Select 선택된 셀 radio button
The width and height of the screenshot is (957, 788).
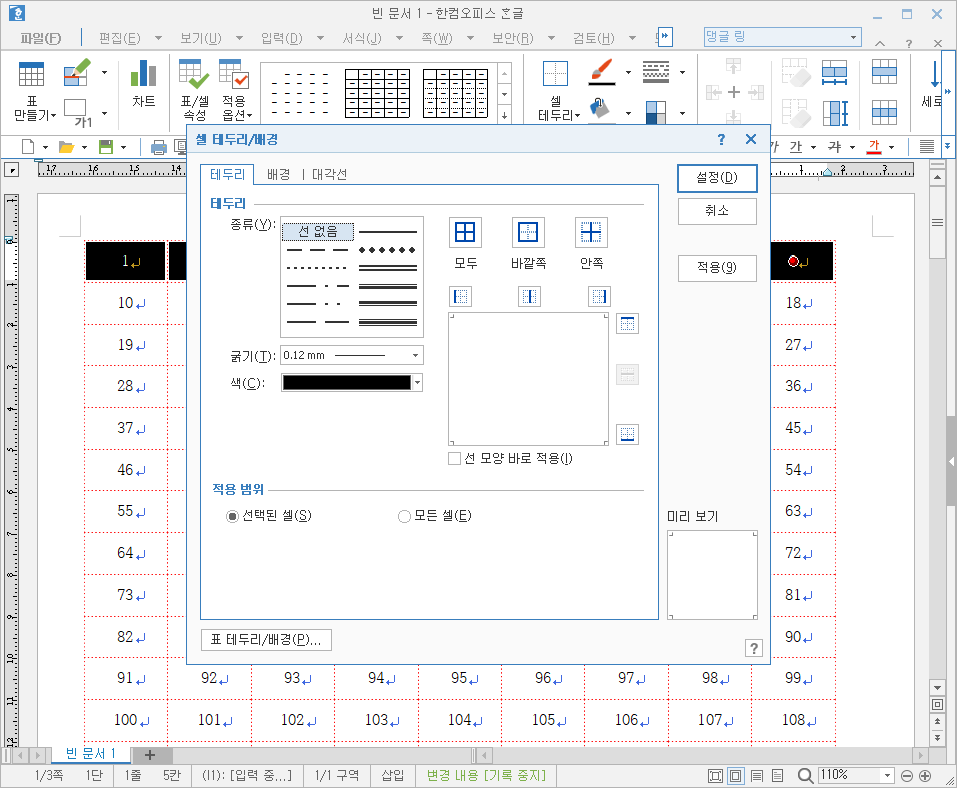(232, 516)
